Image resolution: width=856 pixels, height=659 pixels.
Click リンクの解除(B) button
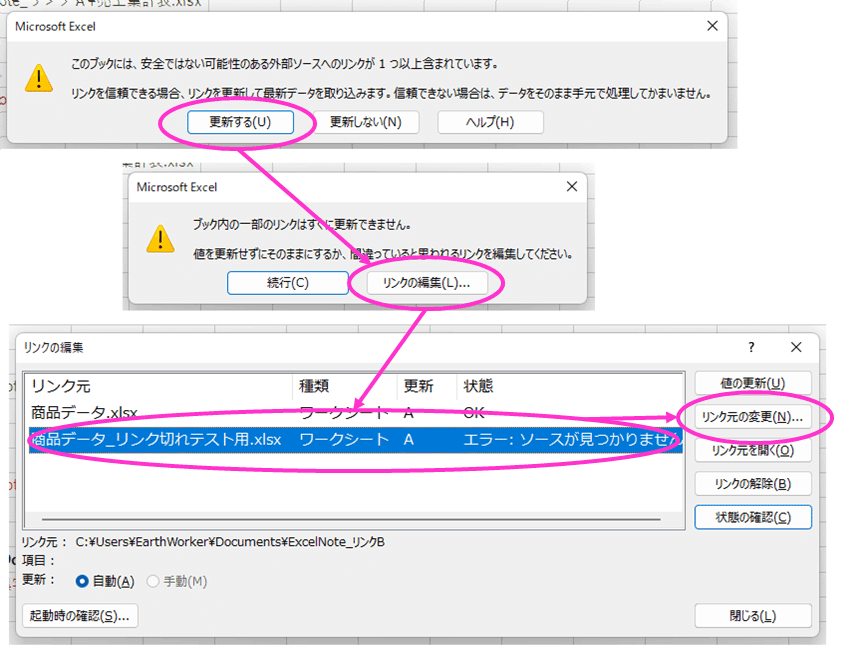[x=753, y=484]
